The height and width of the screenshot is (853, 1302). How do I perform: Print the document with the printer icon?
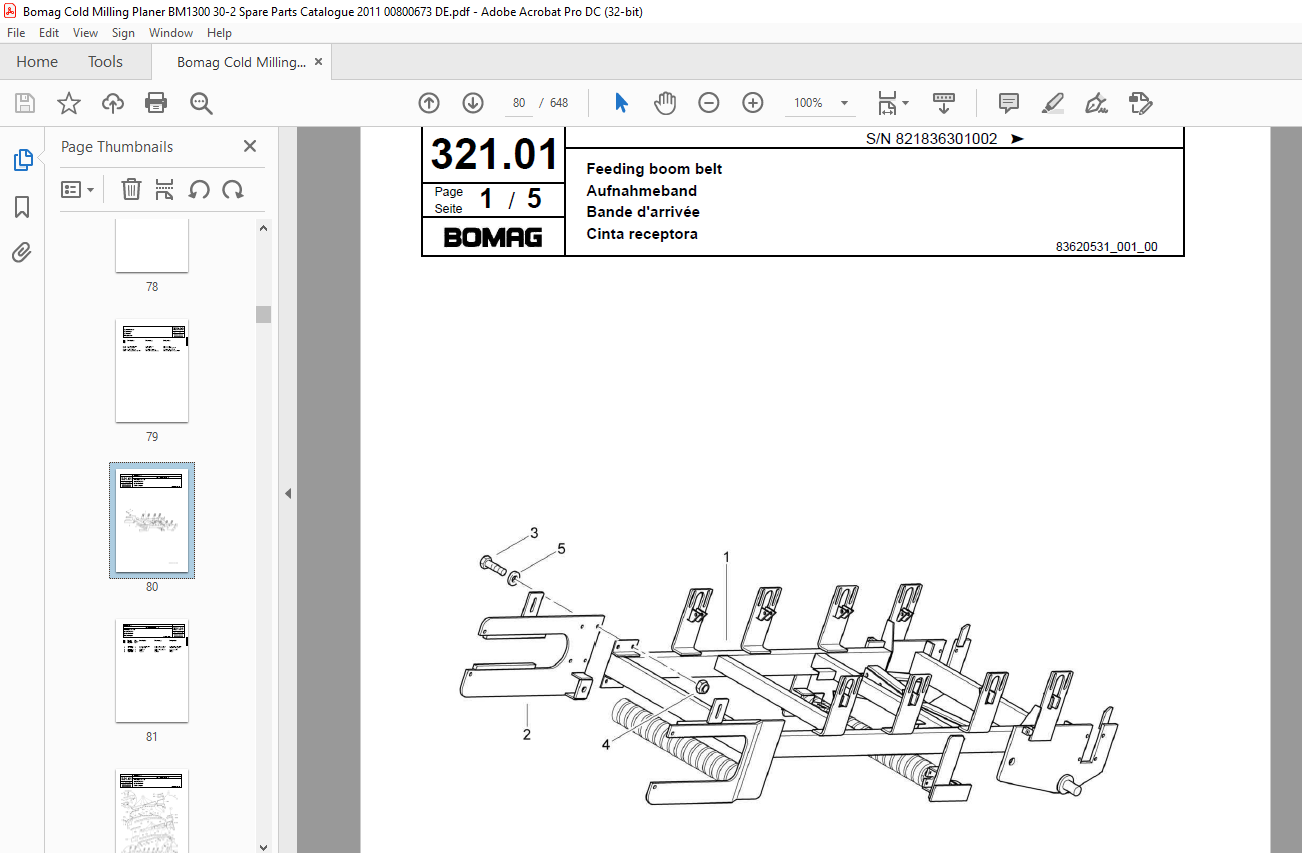tap(156, 103)
